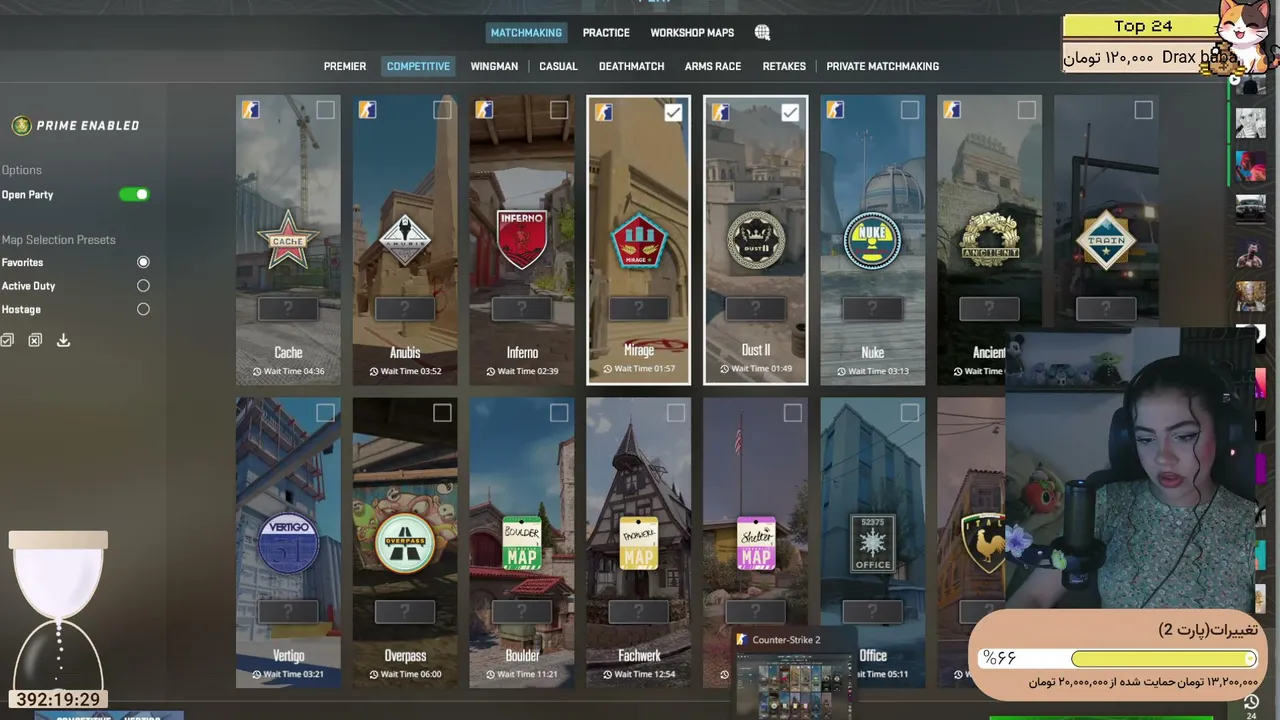
Task: Select the Active Duty preset radio button
Action: pyautogui.click(x=143, y=286)
